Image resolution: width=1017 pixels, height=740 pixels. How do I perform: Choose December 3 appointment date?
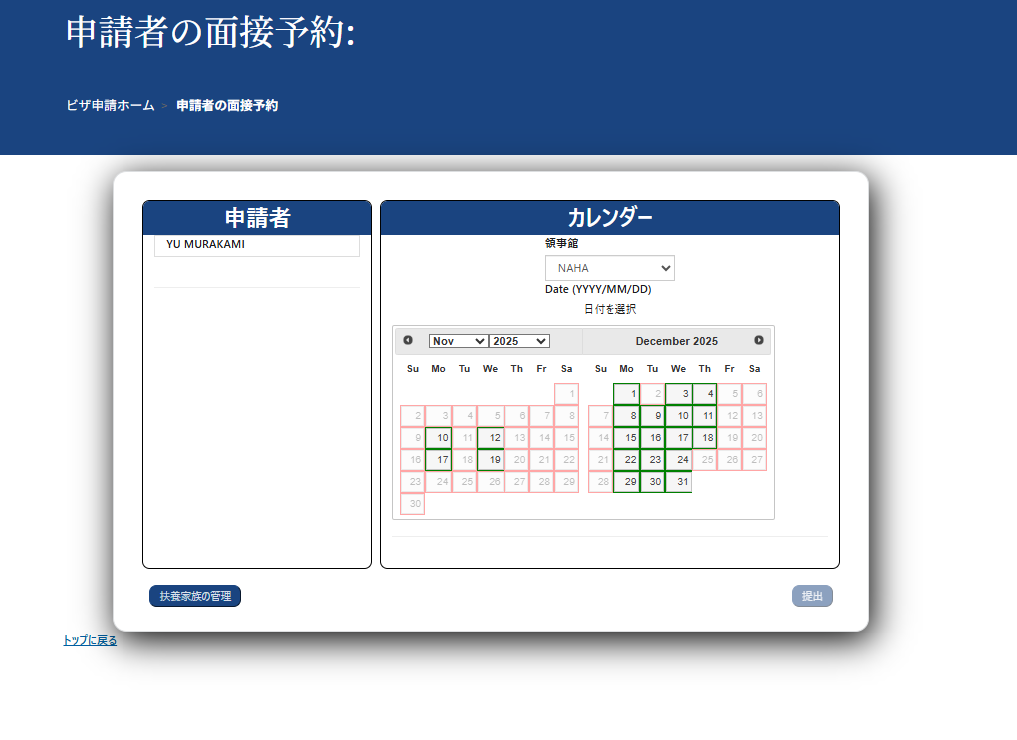pyautogui.click(x=679, y=394)
